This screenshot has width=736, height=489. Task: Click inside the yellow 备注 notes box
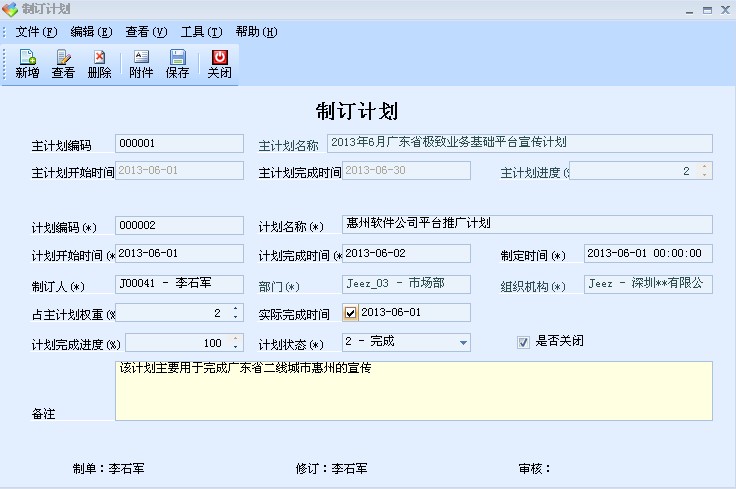pyautogui.click(x=414, y=391)
